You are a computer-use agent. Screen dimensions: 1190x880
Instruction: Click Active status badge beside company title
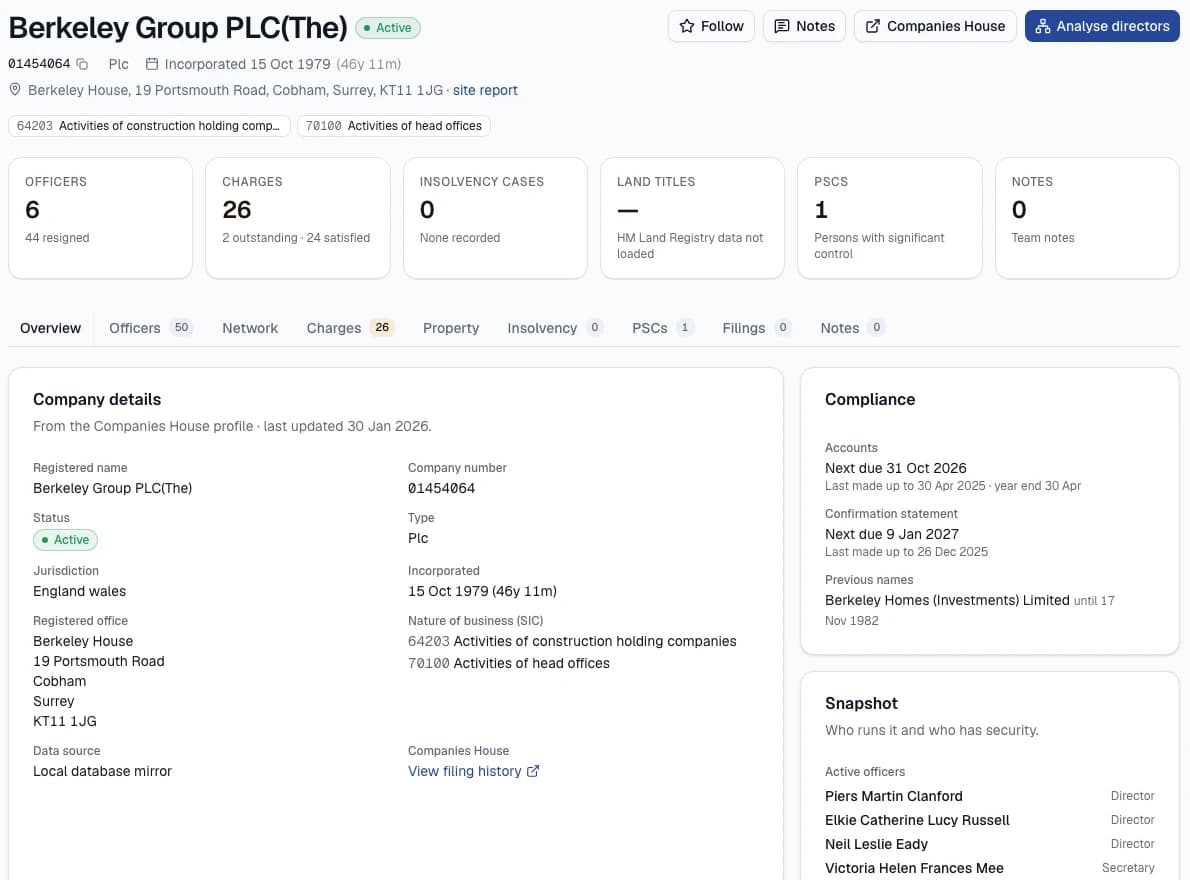click(x=387, y=28)
